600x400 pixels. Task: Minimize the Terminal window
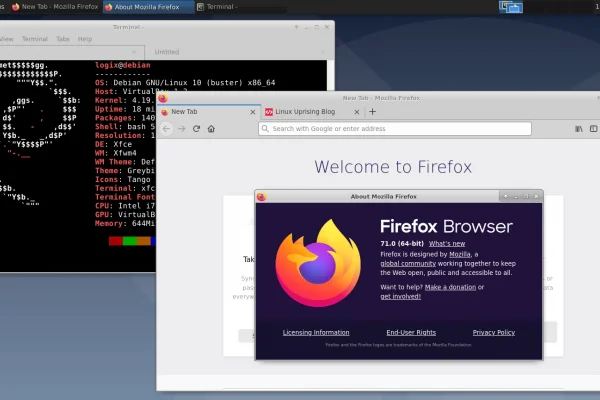(x=307, y=28)
